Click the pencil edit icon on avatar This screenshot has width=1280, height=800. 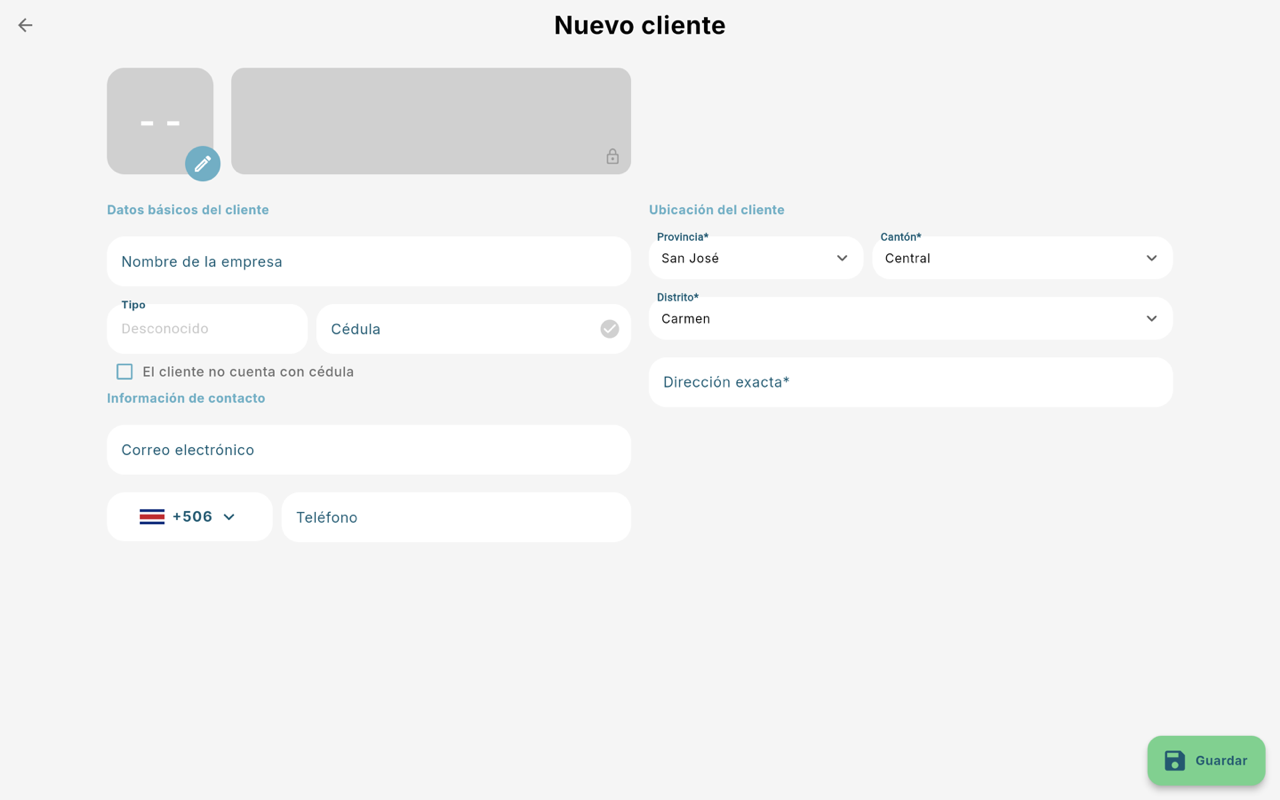203,163
